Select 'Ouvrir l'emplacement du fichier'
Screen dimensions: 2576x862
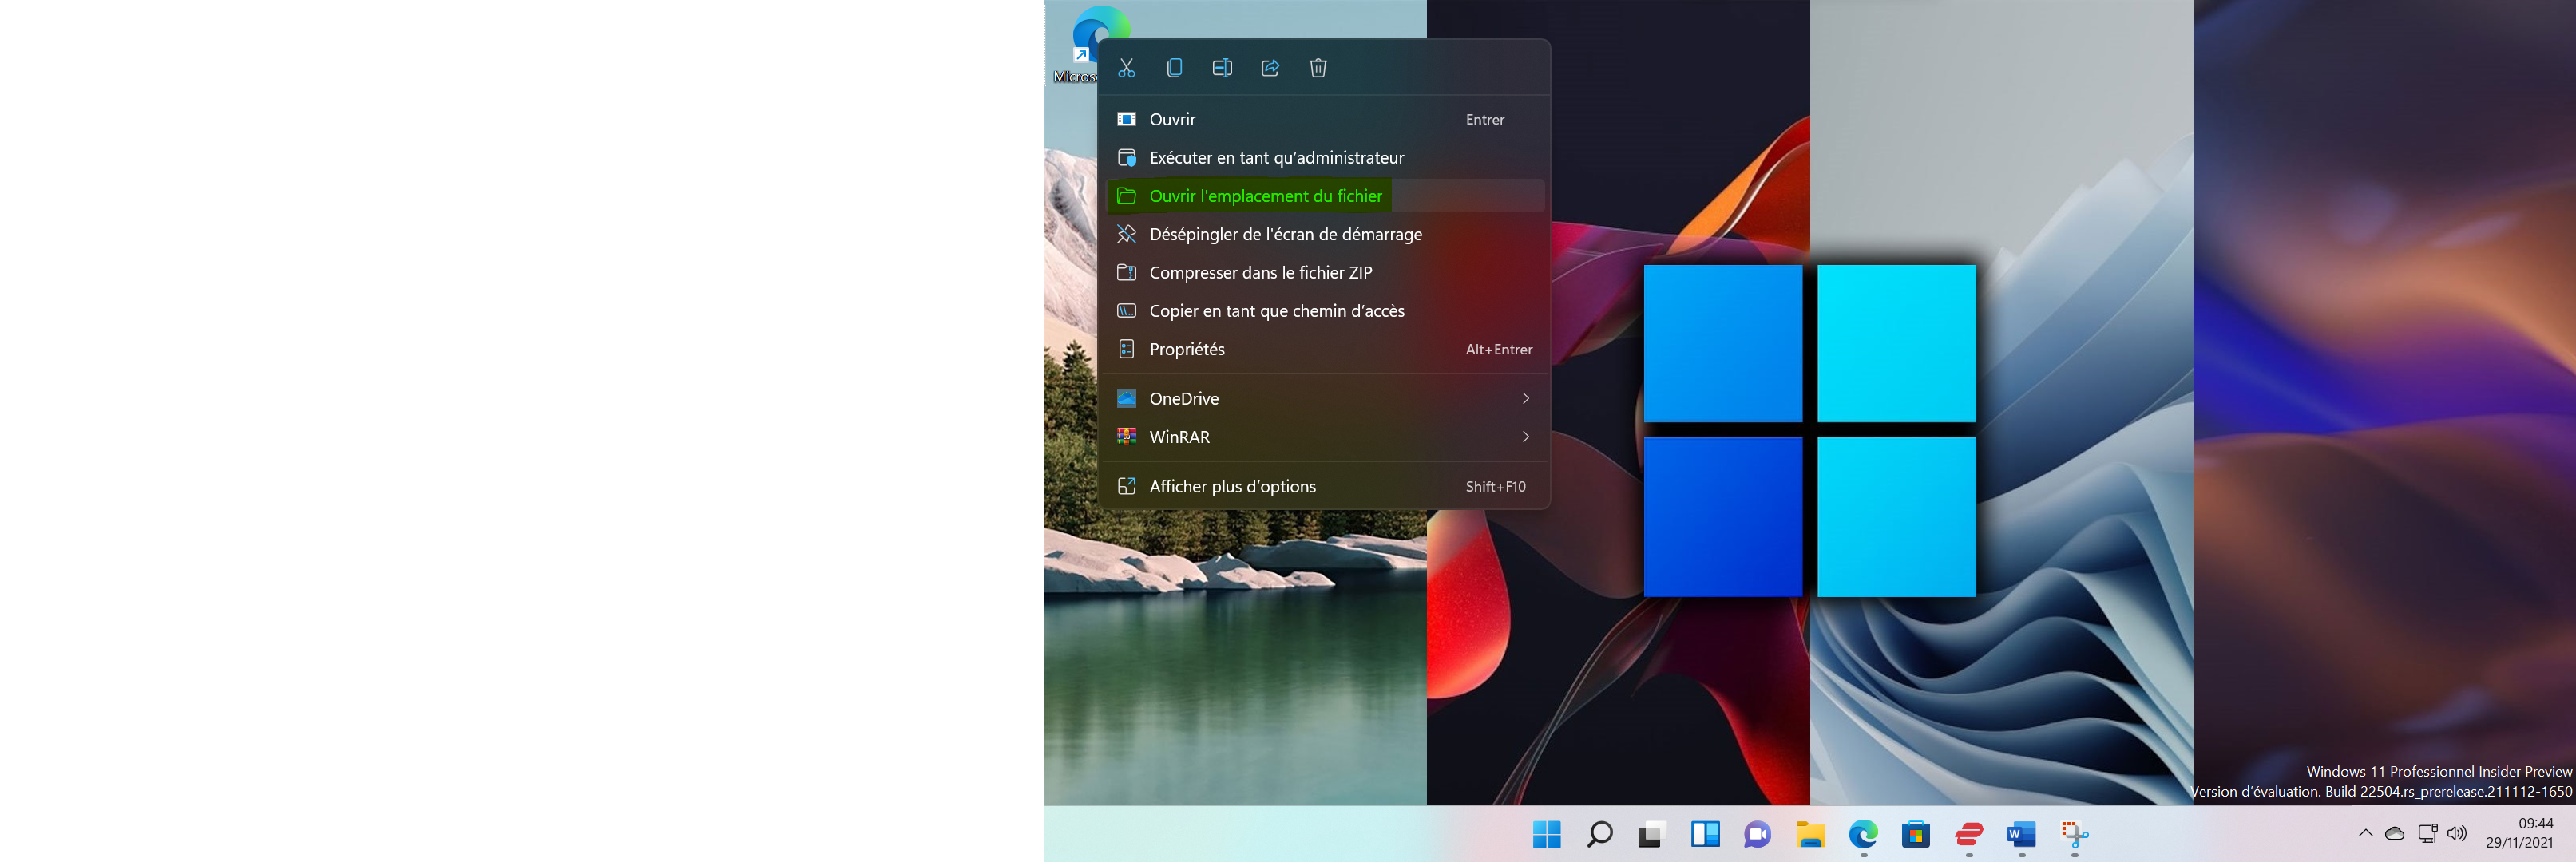pyautogui.click(x=1265, y=196)
